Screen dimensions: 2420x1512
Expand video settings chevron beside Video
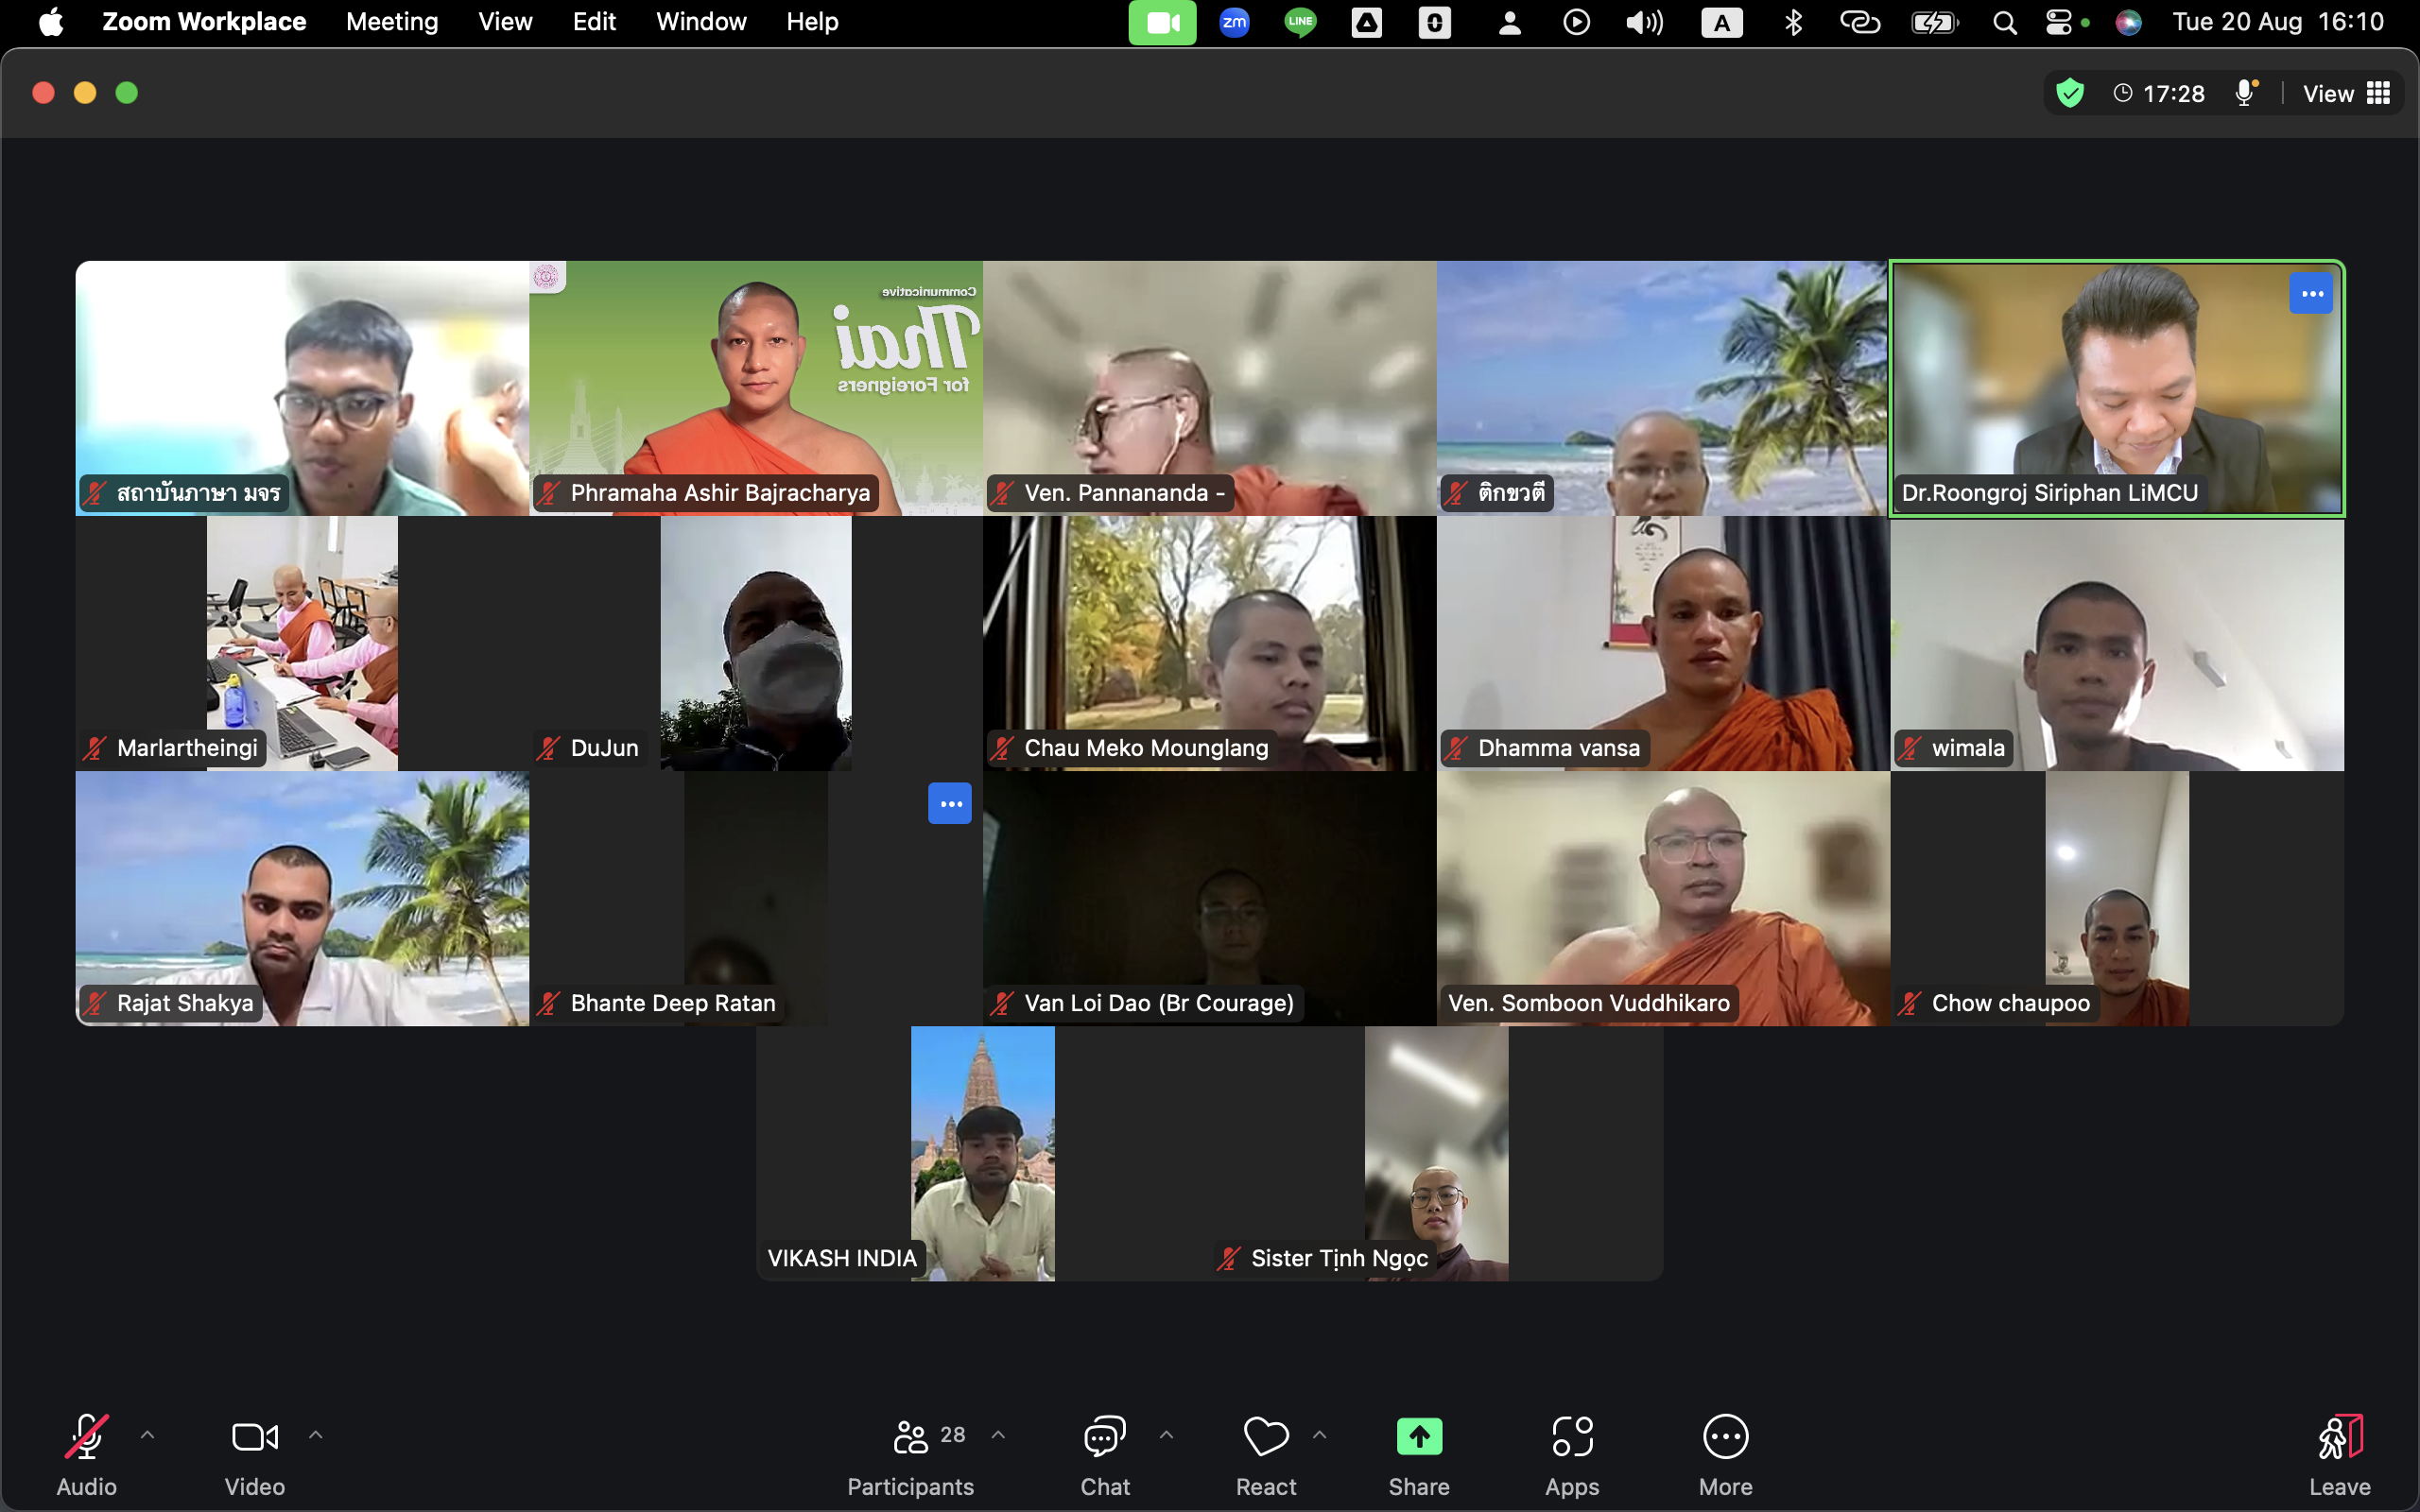[316, 1435]
